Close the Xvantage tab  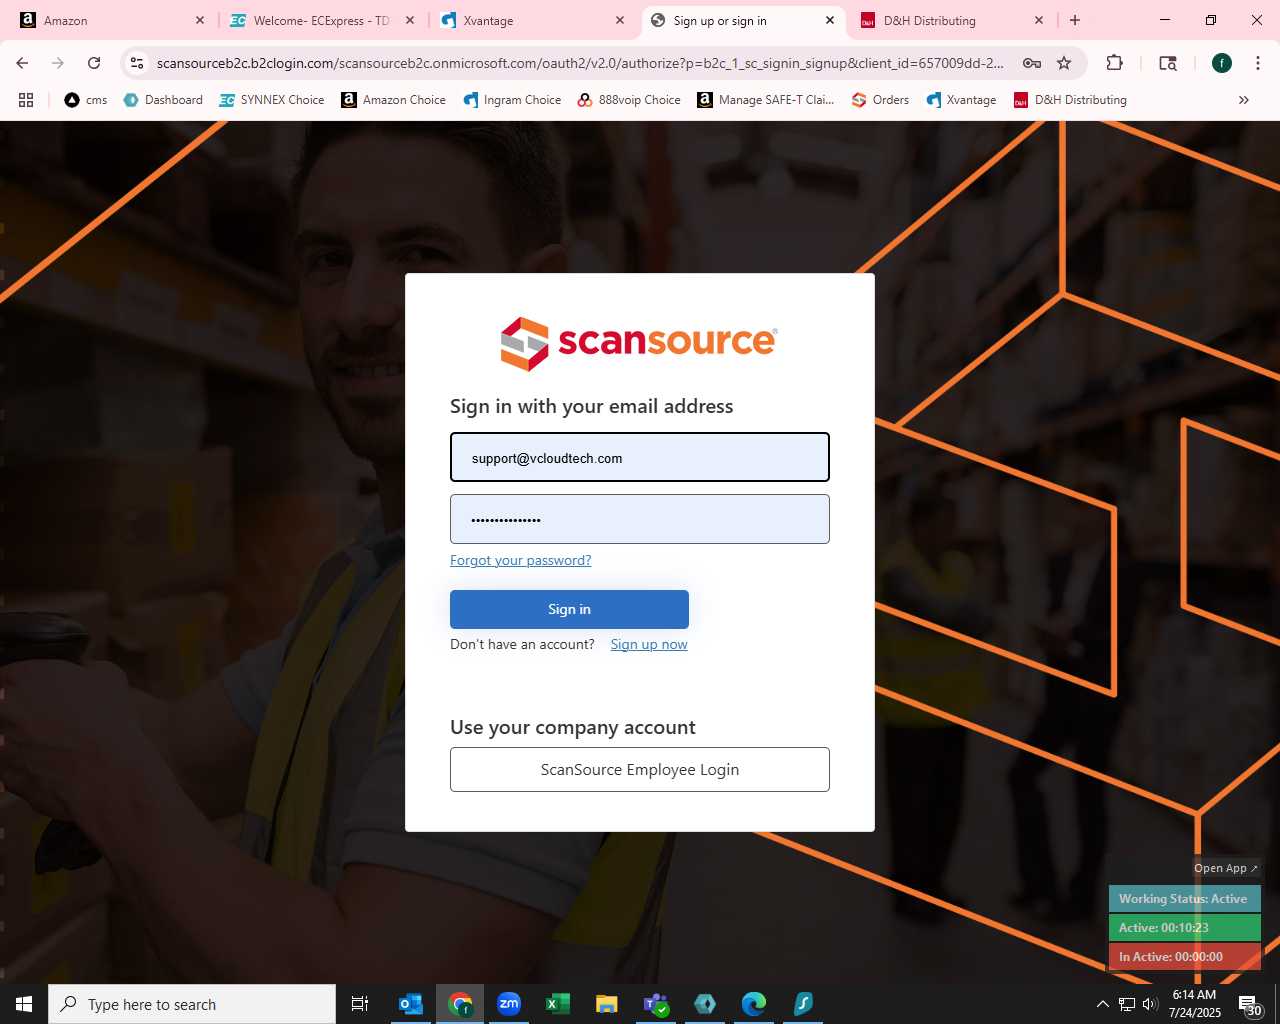(x=620, y=20)
